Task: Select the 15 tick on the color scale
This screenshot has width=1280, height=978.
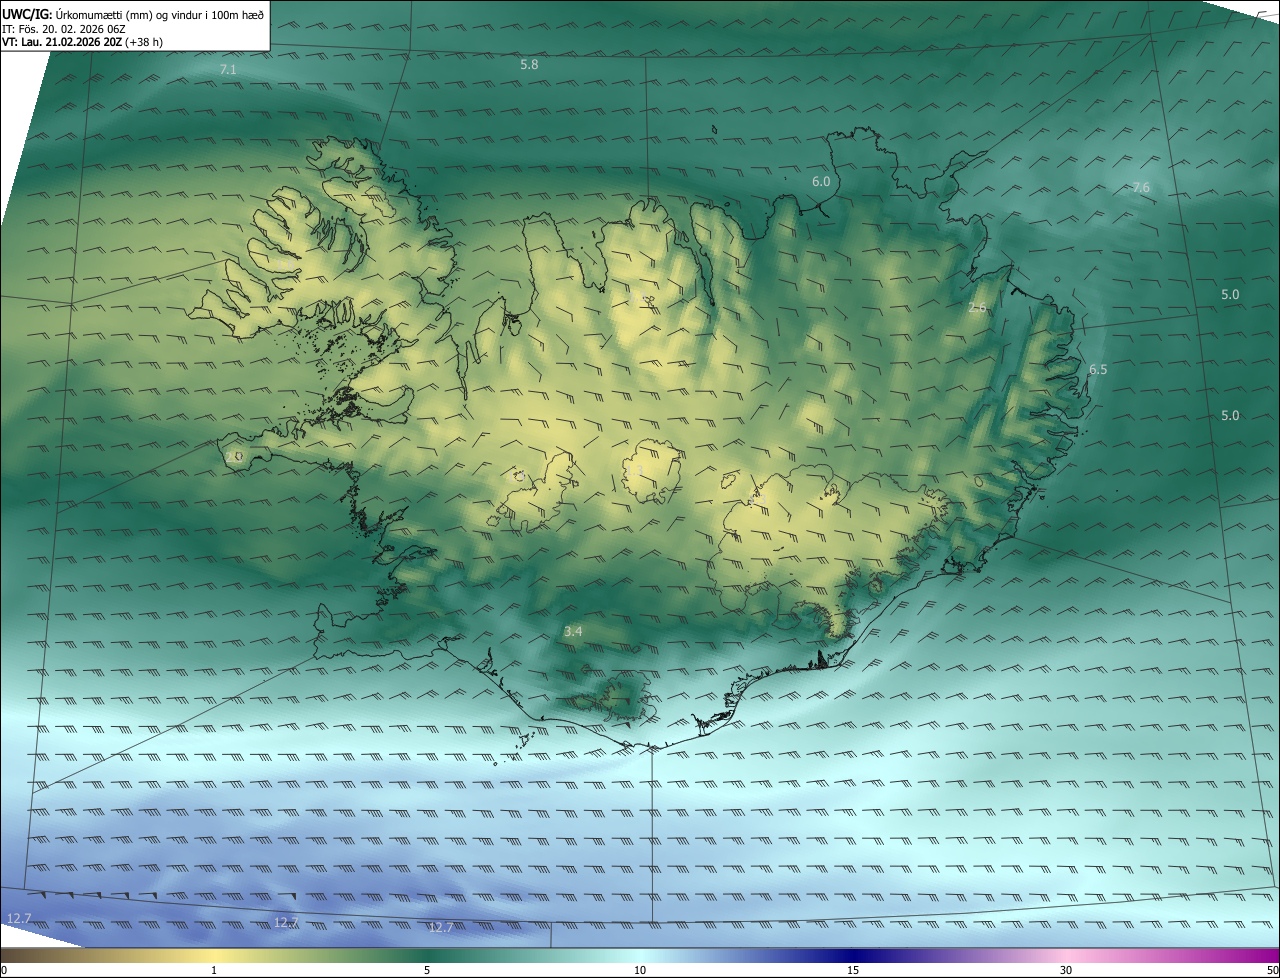Action: (x=853, y=970)
